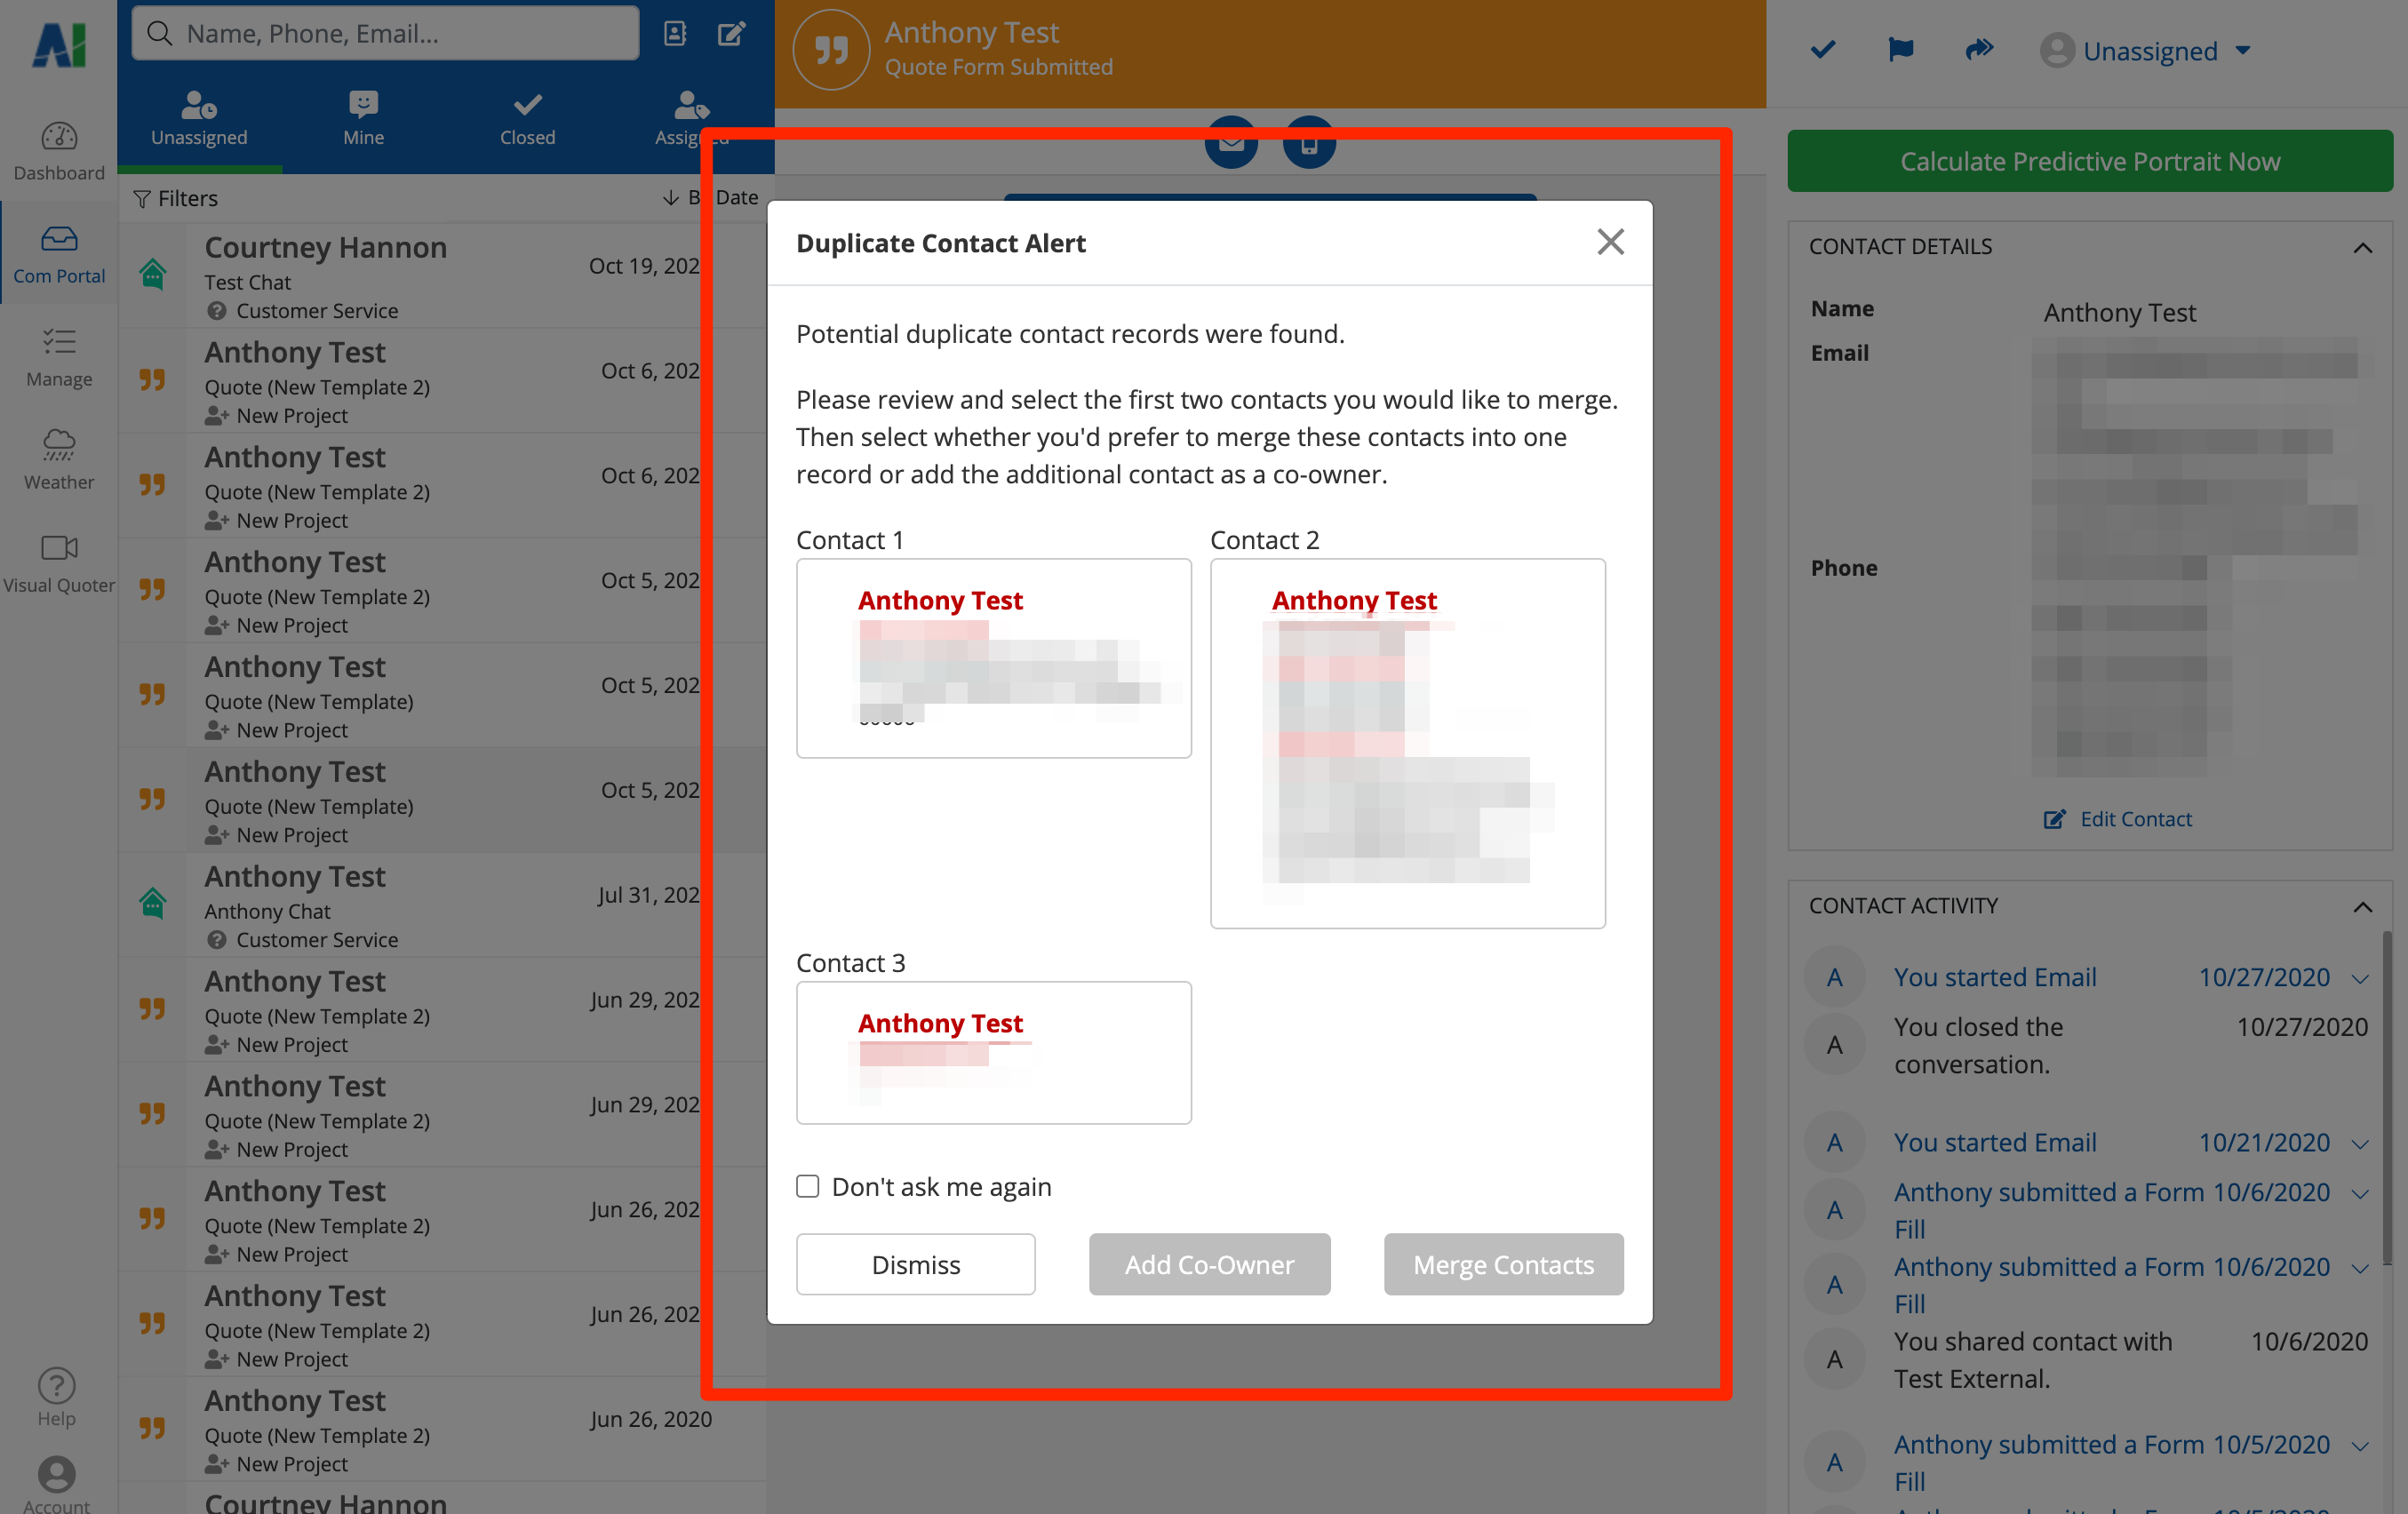Click the forward share arrow icon

click(1978, 49)
